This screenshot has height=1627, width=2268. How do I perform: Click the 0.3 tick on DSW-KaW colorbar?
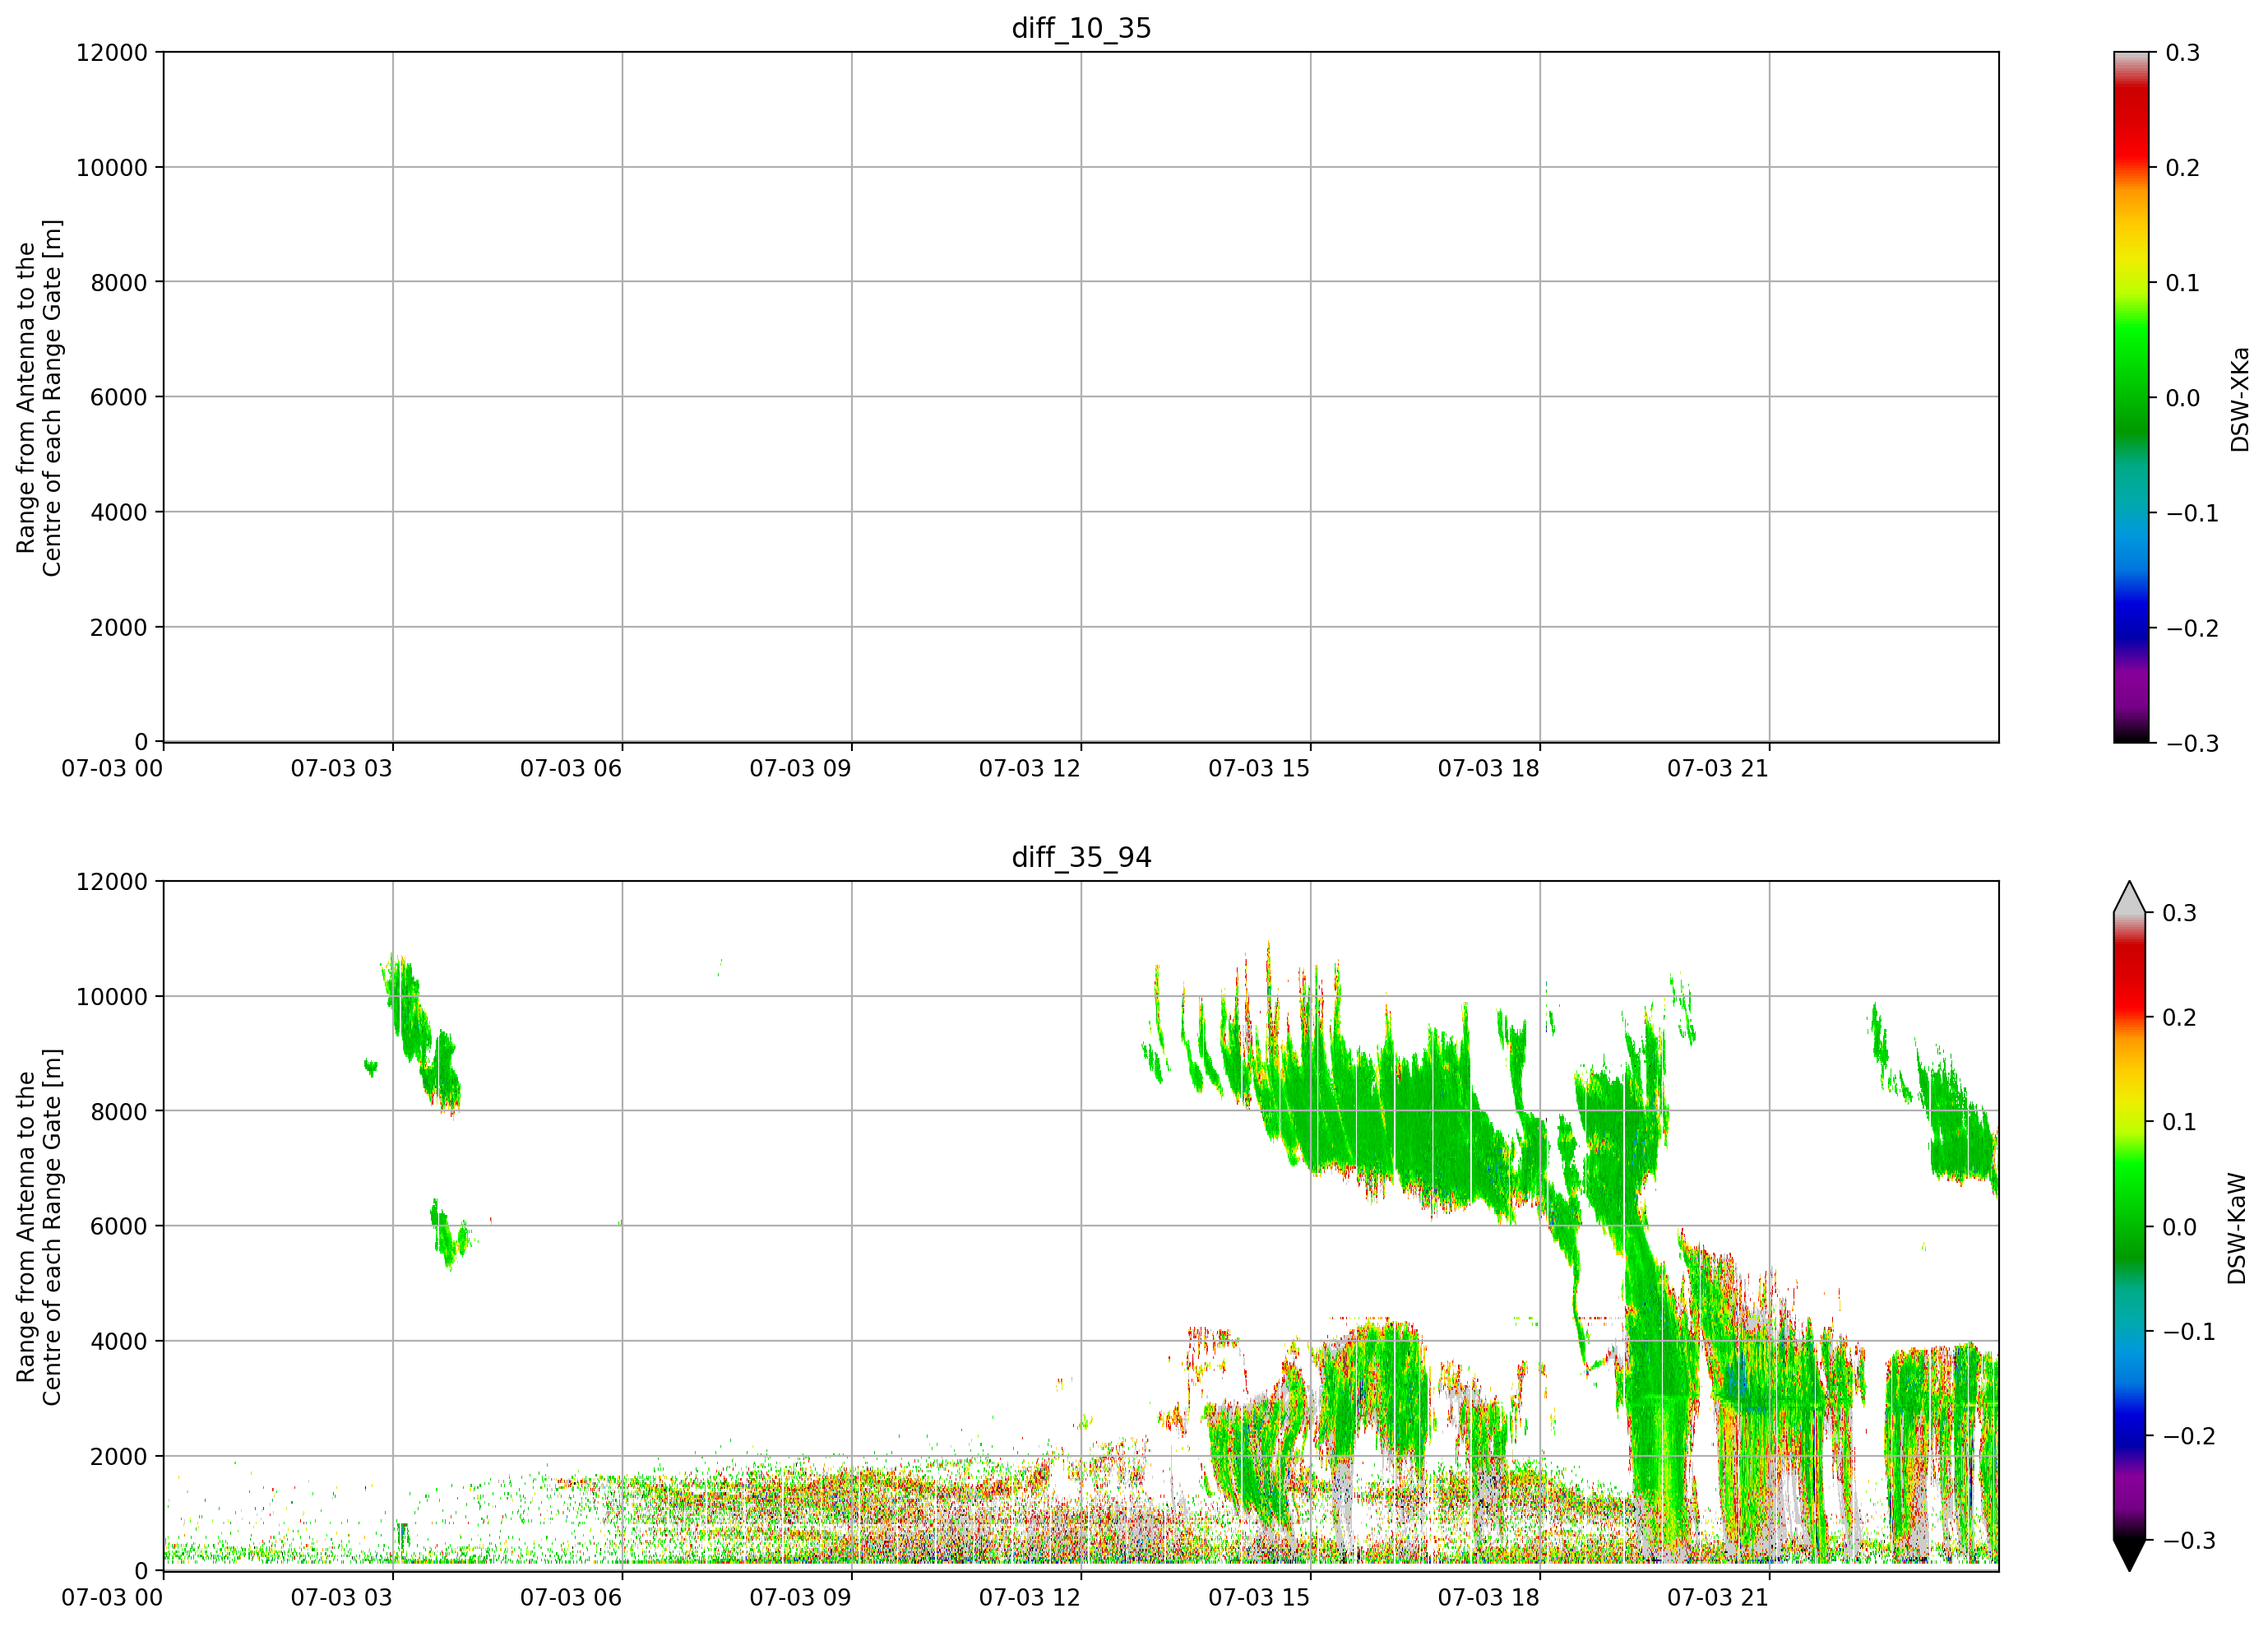click(2180, 912)
